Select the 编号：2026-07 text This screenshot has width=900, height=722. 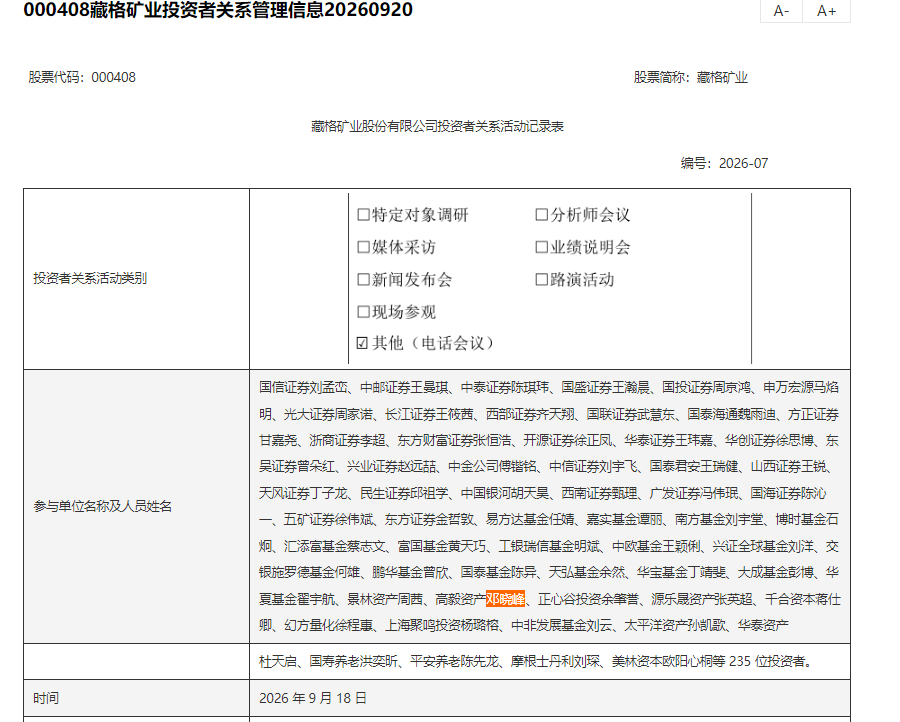[724, 164]
